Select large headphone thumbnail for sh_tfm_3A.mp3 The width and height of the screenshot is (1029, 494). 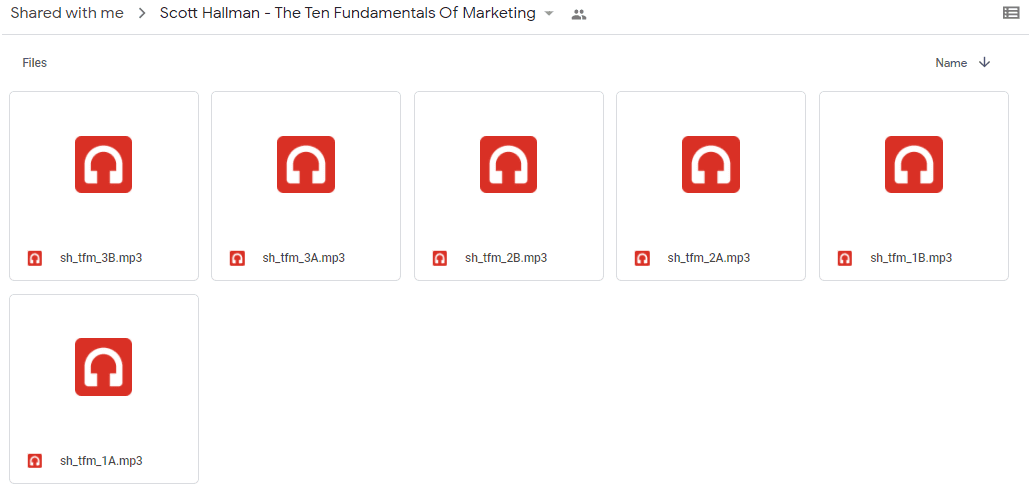pyautogui.click(x=306, y=165)
